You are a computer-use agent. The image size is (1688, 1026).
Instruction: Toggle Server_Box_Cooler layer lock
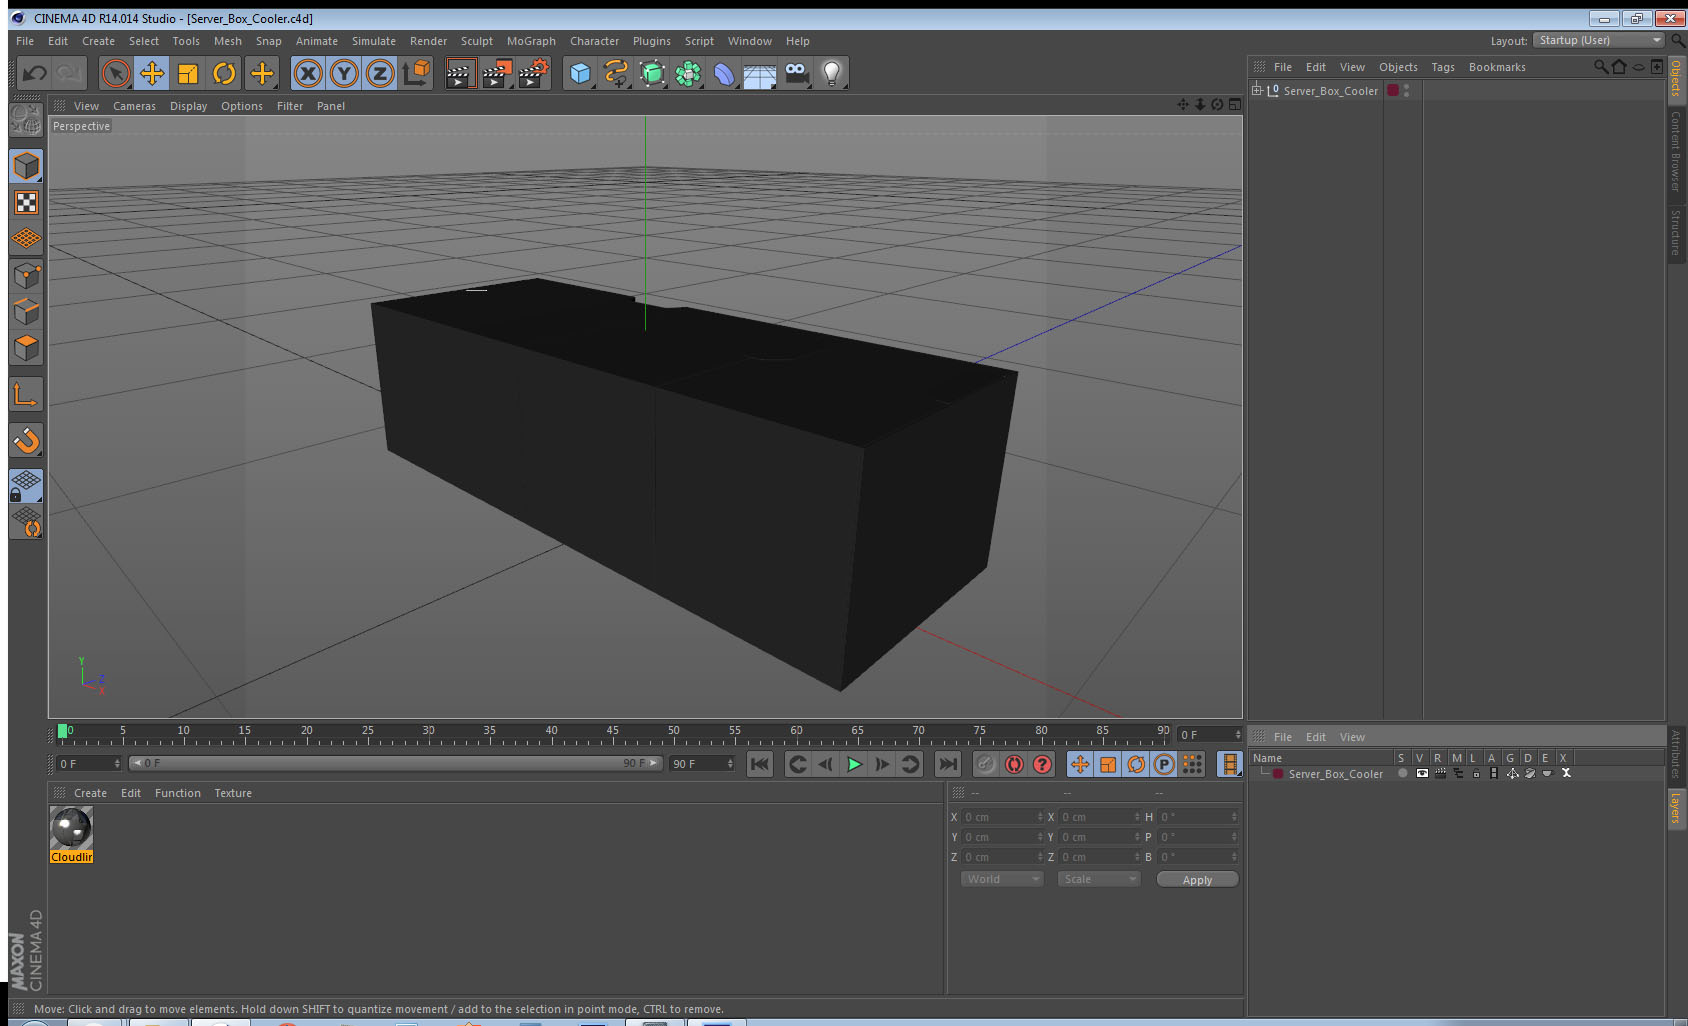click(x=1476, y=773)
